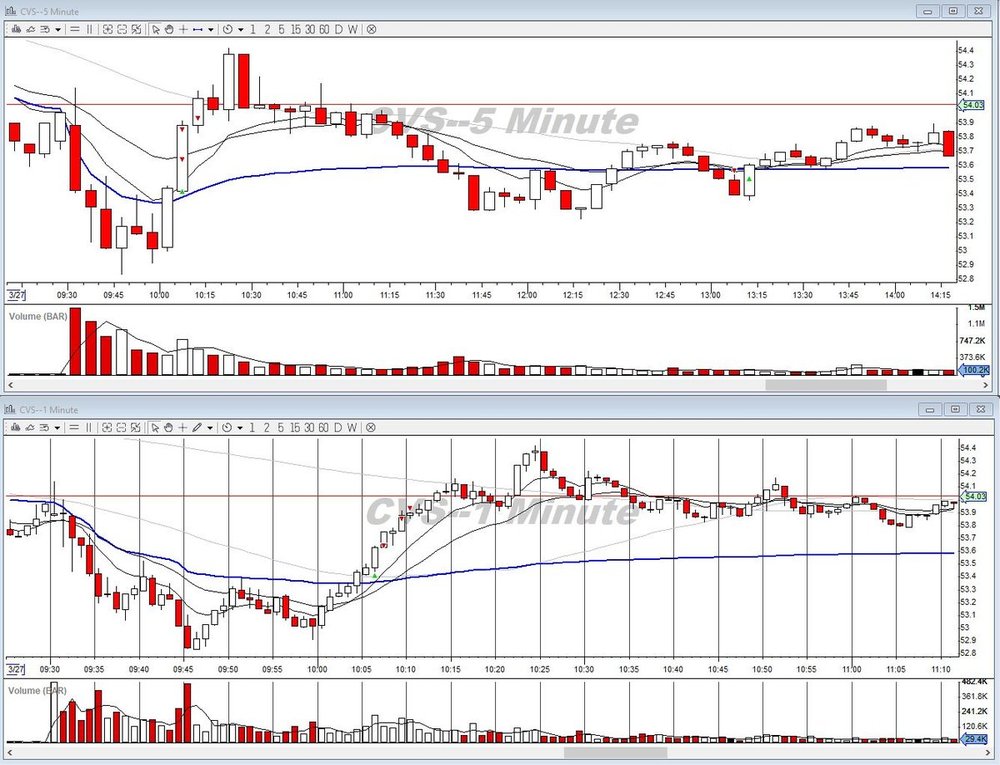Expand drawing tools dropdown in 5 Minute toolbar
Viewport: 1000px width, 765px height.
(210, 29)
